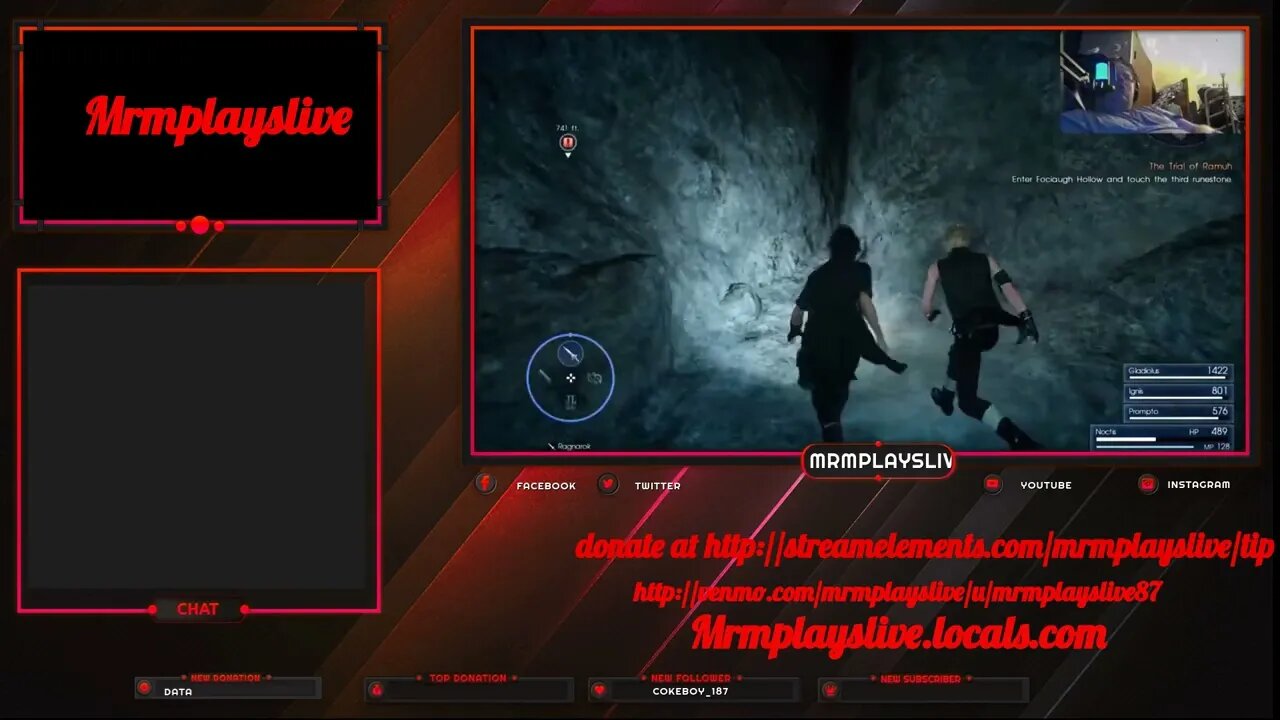
Task: Click the empty New Subscriber field
Action: (923, 690)
